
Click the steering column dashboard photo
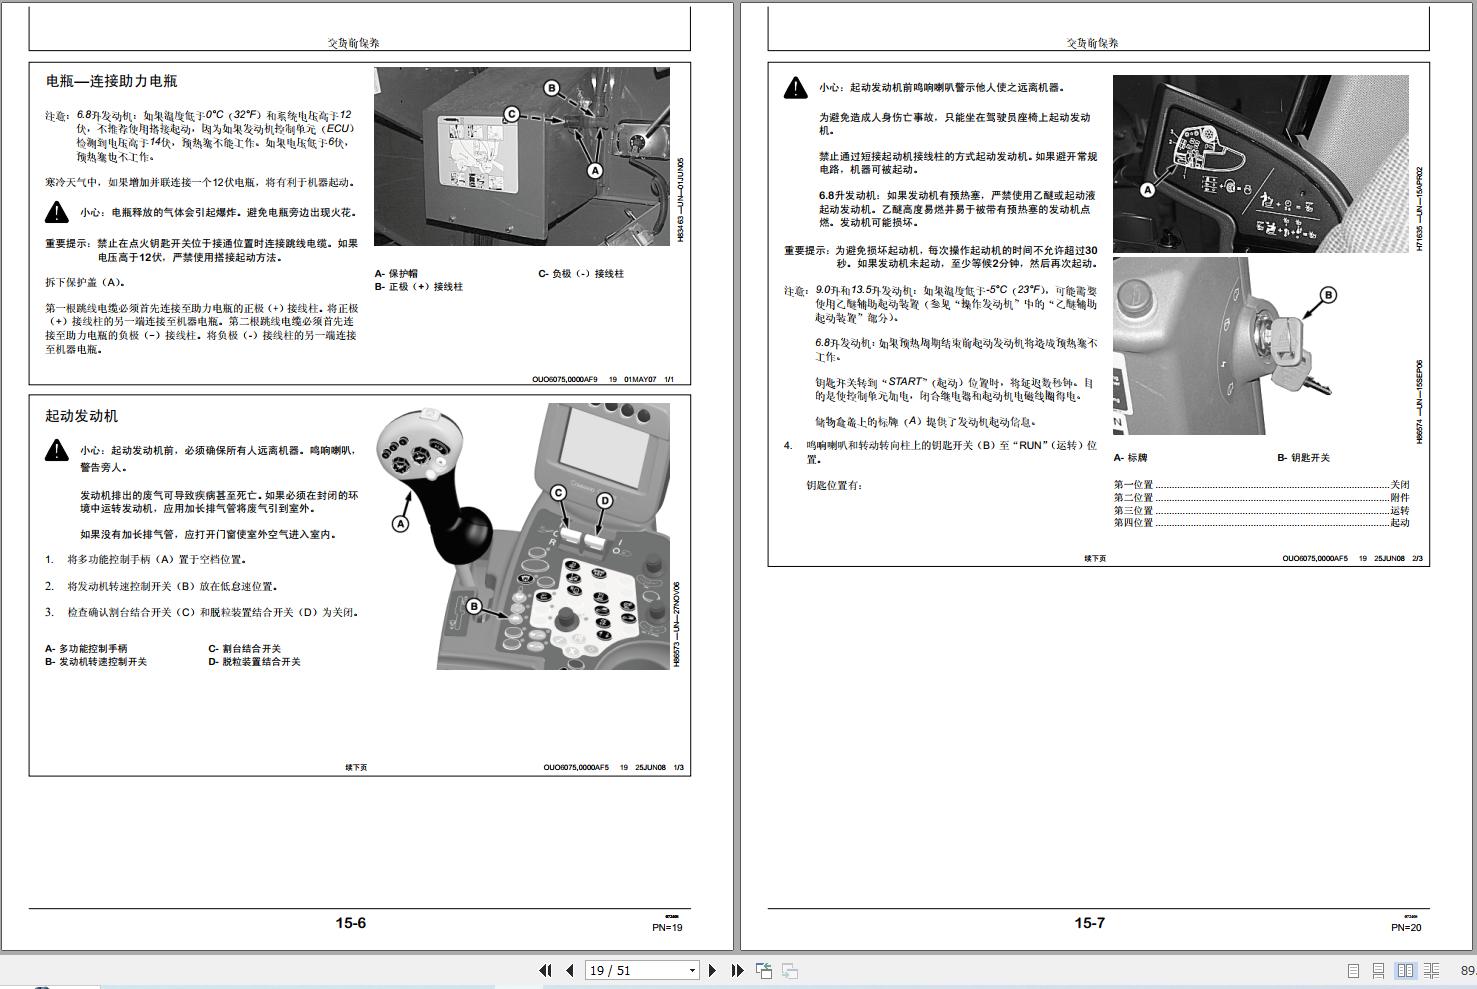point(1260,164)
